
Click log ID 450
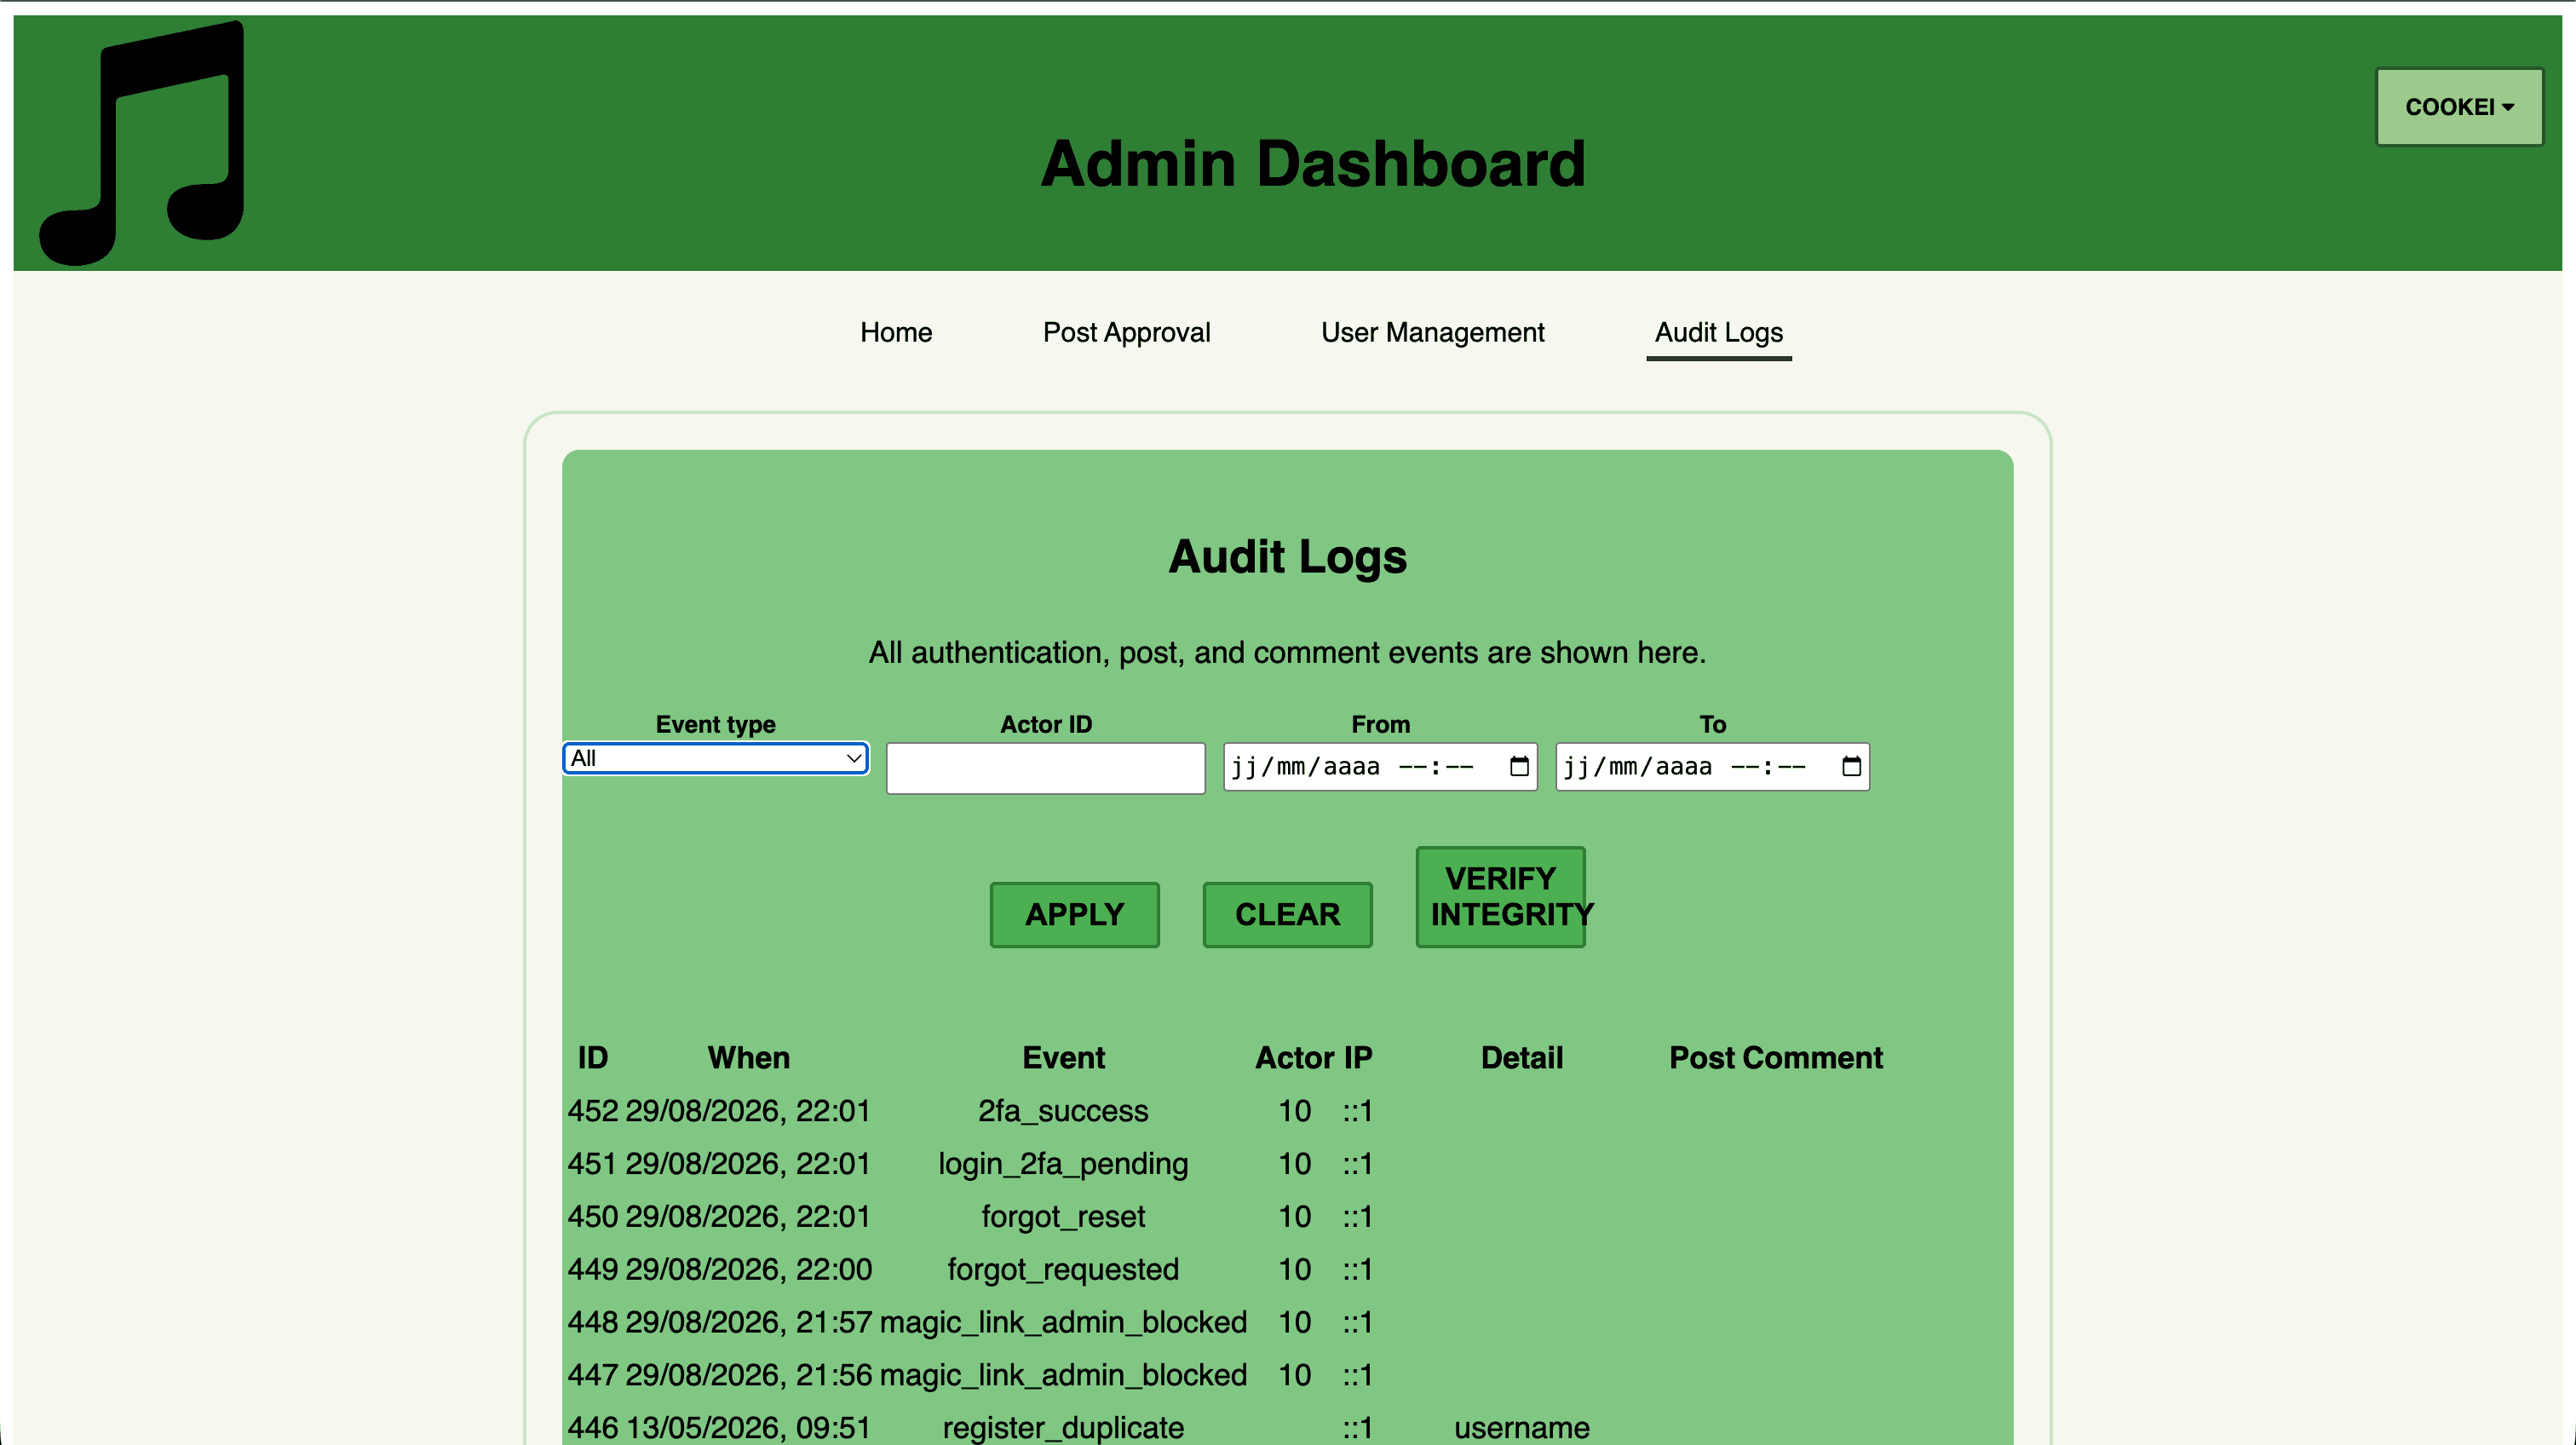coord(593,1217)
